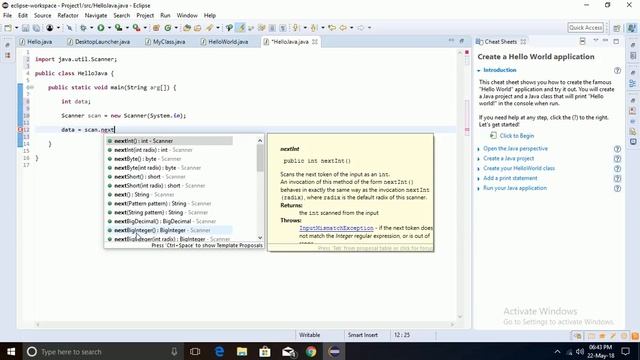Open the Source menu
This screenshot has width=640, height=360.
pyautogui.click(x=42, y=16)
